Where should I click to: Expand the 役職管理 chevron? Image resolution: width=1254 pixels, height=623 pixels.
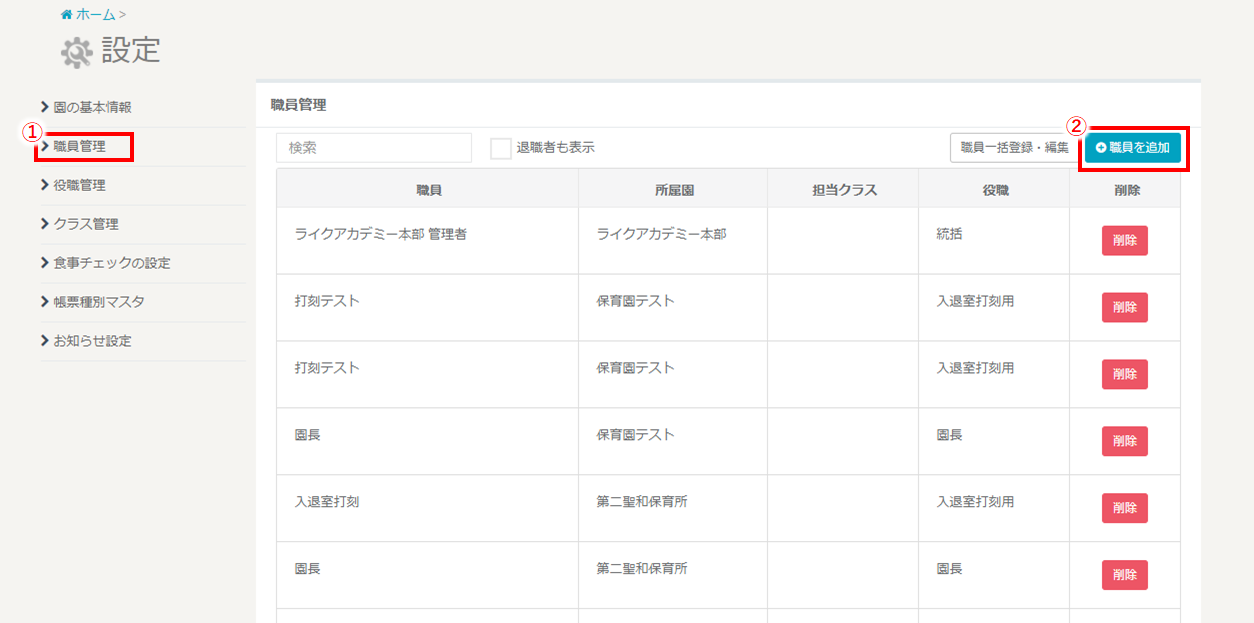tap(45, 185)
